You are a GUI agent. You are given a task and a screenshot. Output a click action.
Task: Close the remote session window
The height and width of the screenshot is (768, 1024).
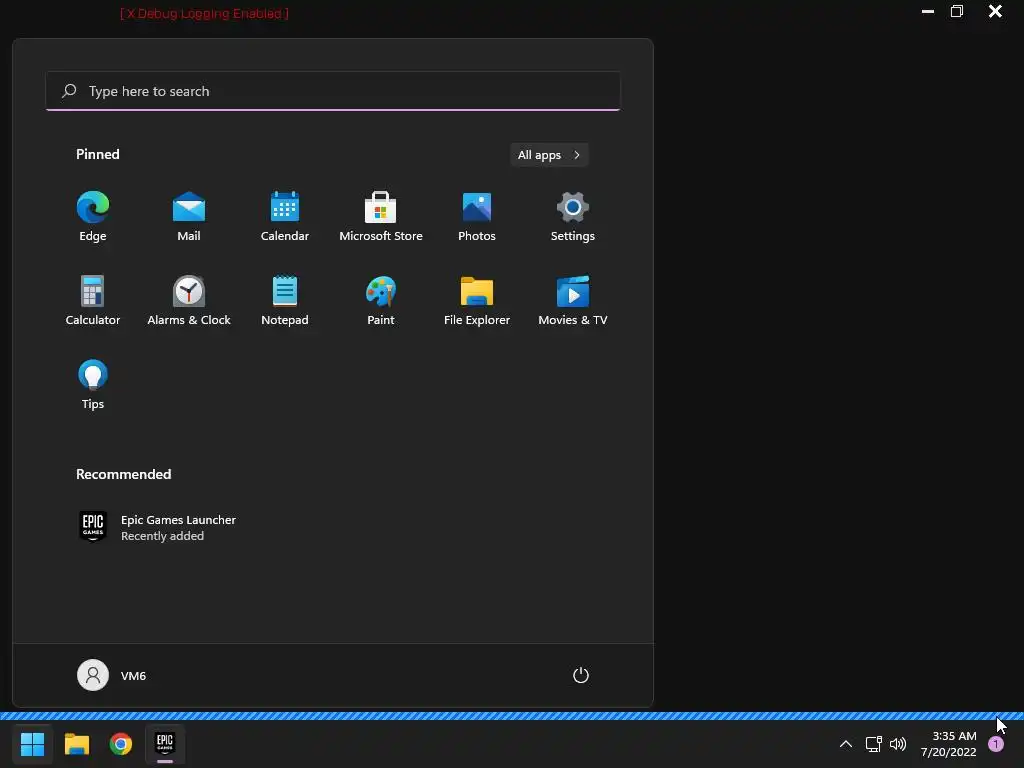[995, 11]
